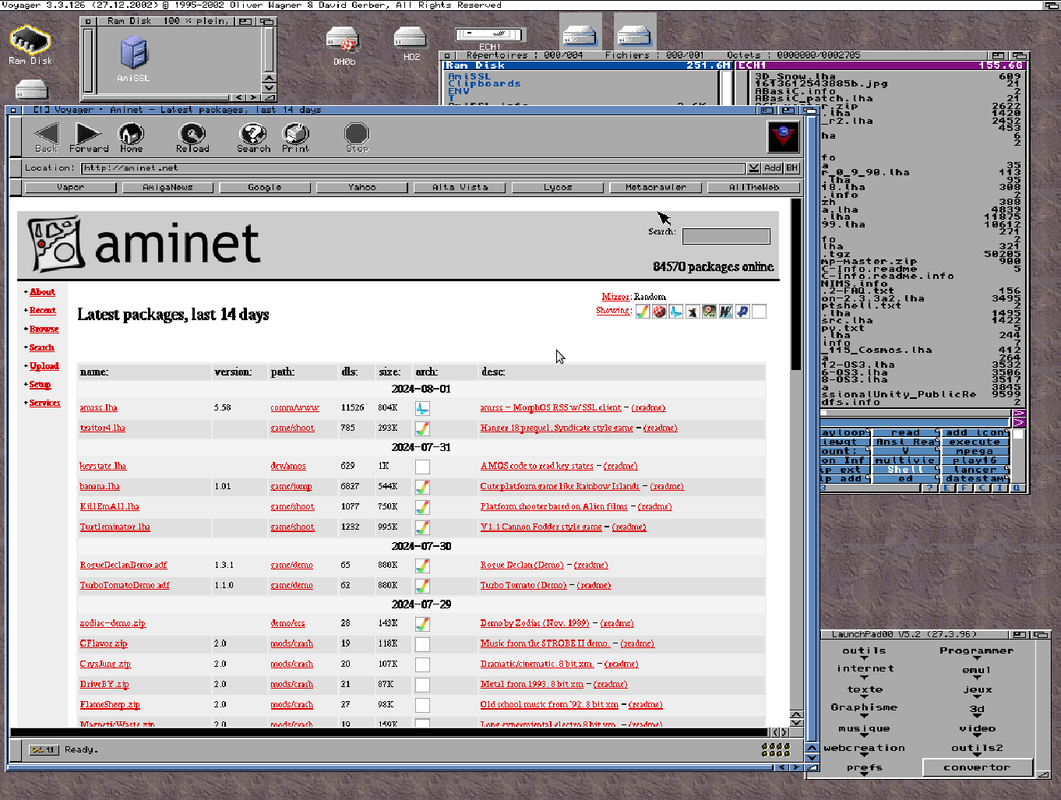Screen dimensions: 1061x800
Task: Follow the amrss.lha download link
Action: [x=98, y=407]
